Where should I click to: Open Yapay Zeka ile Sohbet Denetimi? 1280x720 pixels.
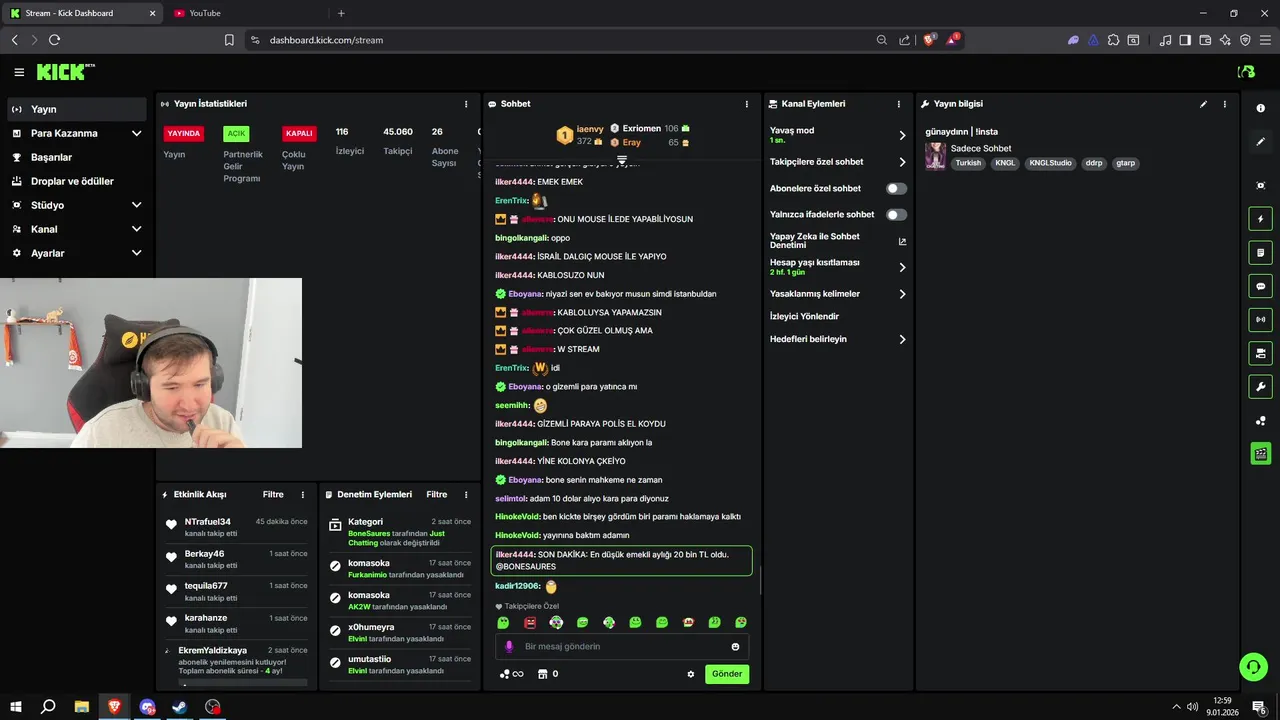[837, 241]
